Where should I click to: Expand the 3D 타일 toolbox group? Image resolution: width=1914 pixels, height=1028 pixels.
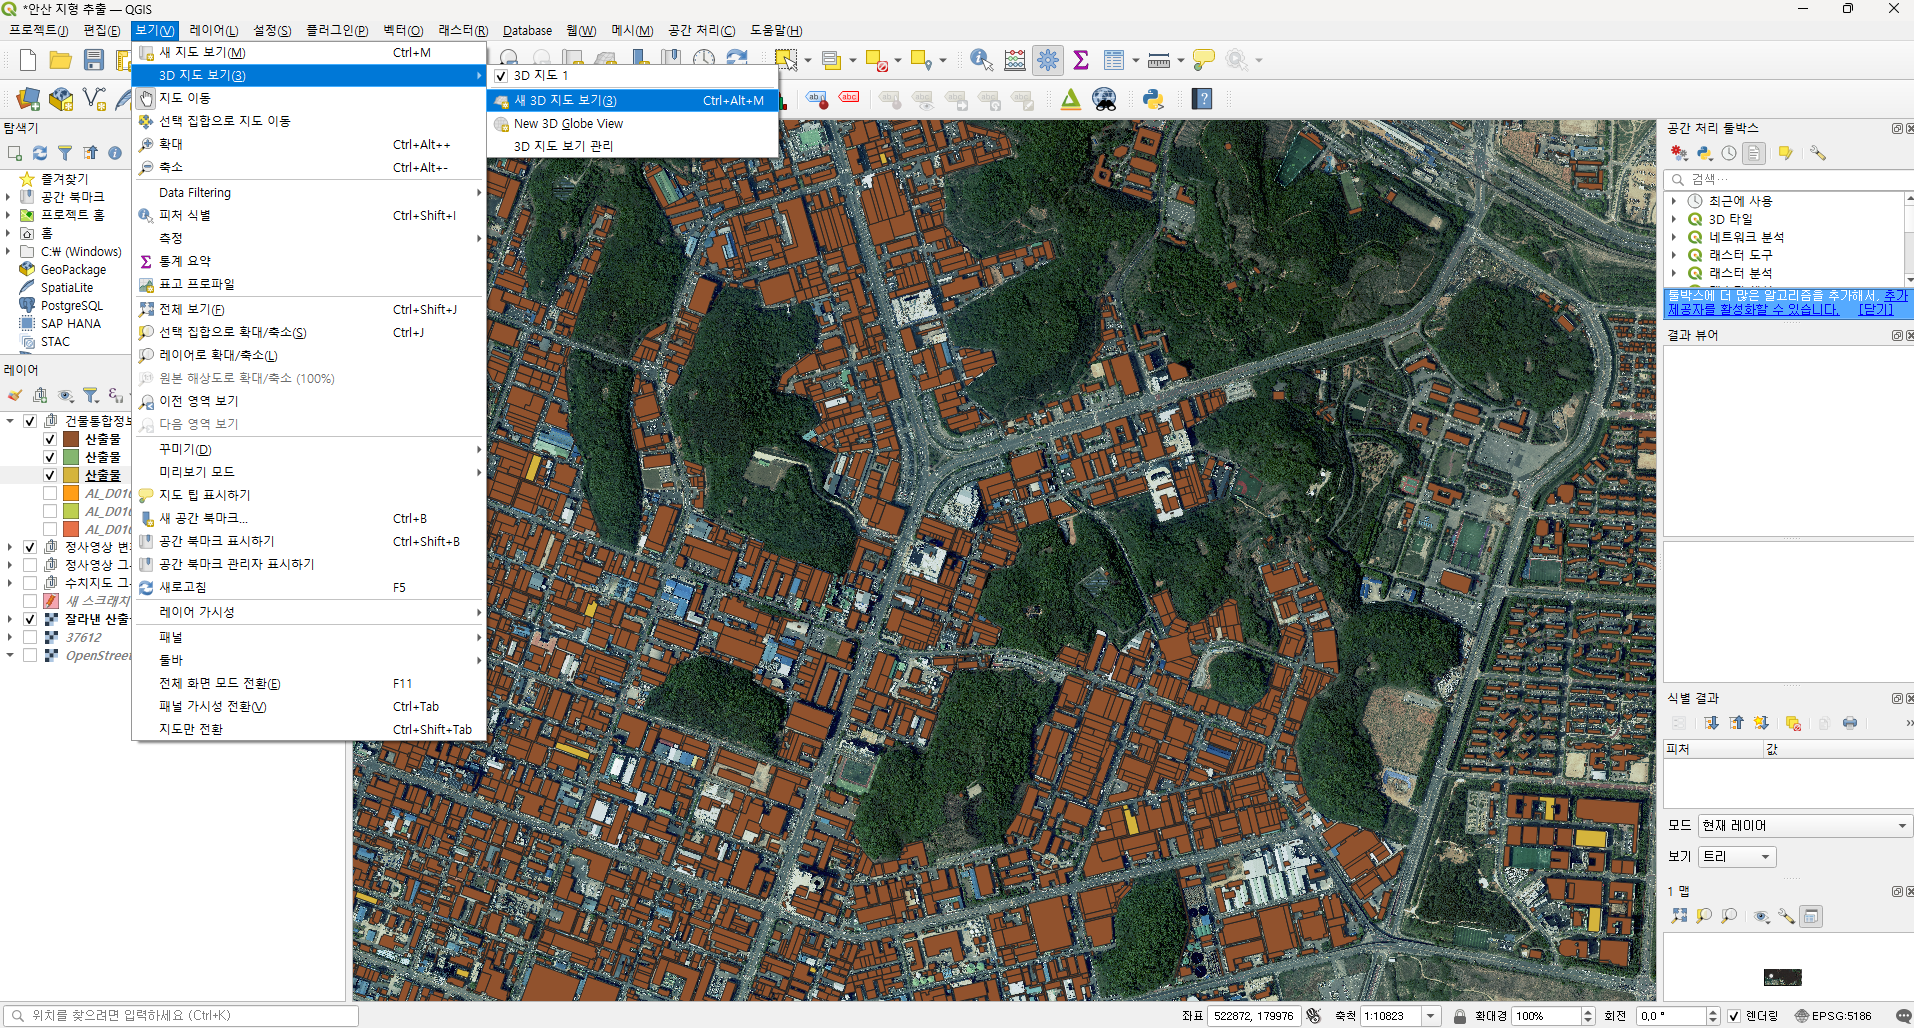(x=1674, y=219)
